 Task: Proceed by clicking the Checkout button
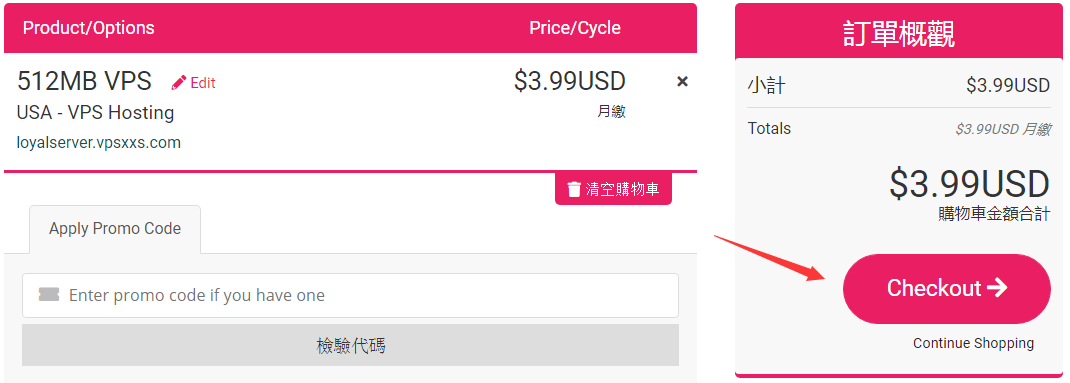click(946, 288)
